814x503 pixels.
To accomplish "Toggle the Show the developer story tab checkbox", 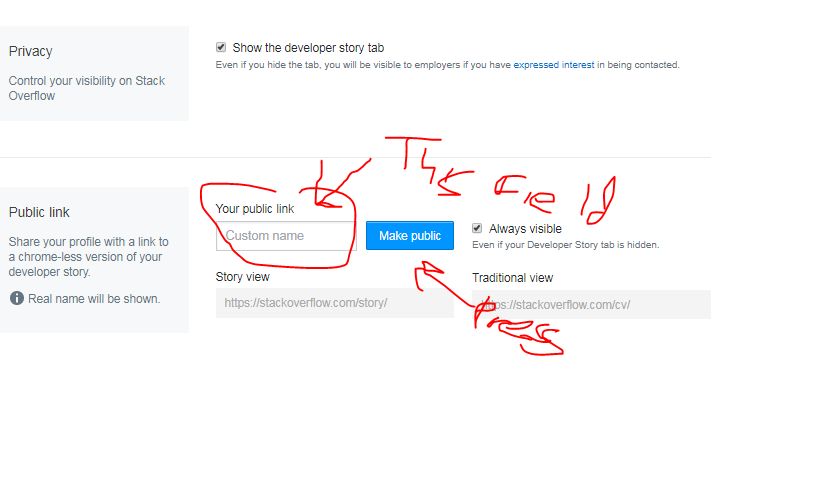I will (221, 47).
